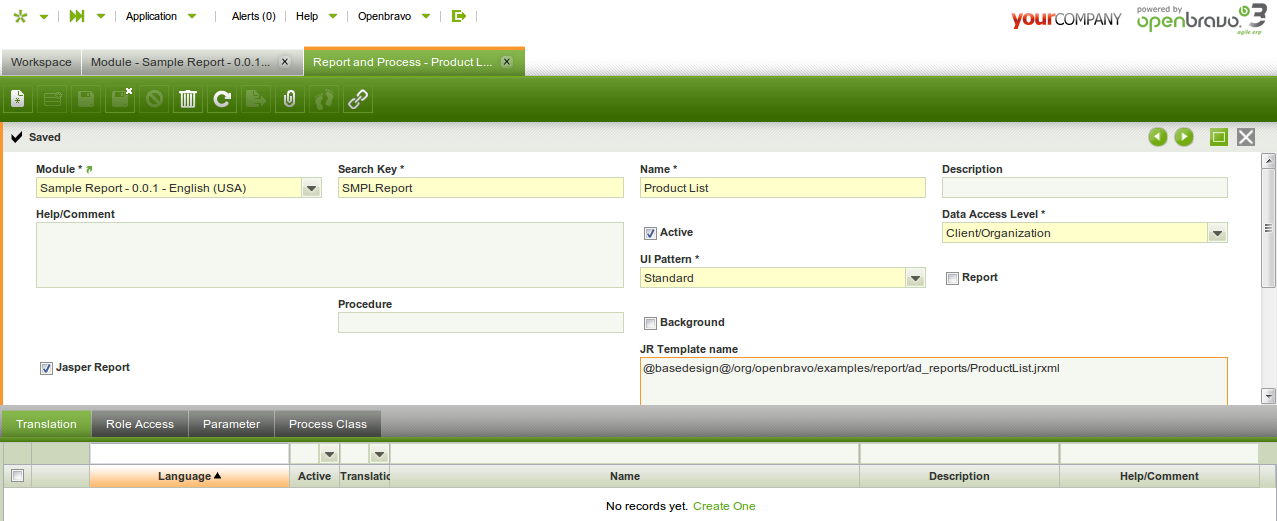Open attachments via the paperclip icon
The width and height of the screenshot is (1277, 521).
tap(290, 99)
